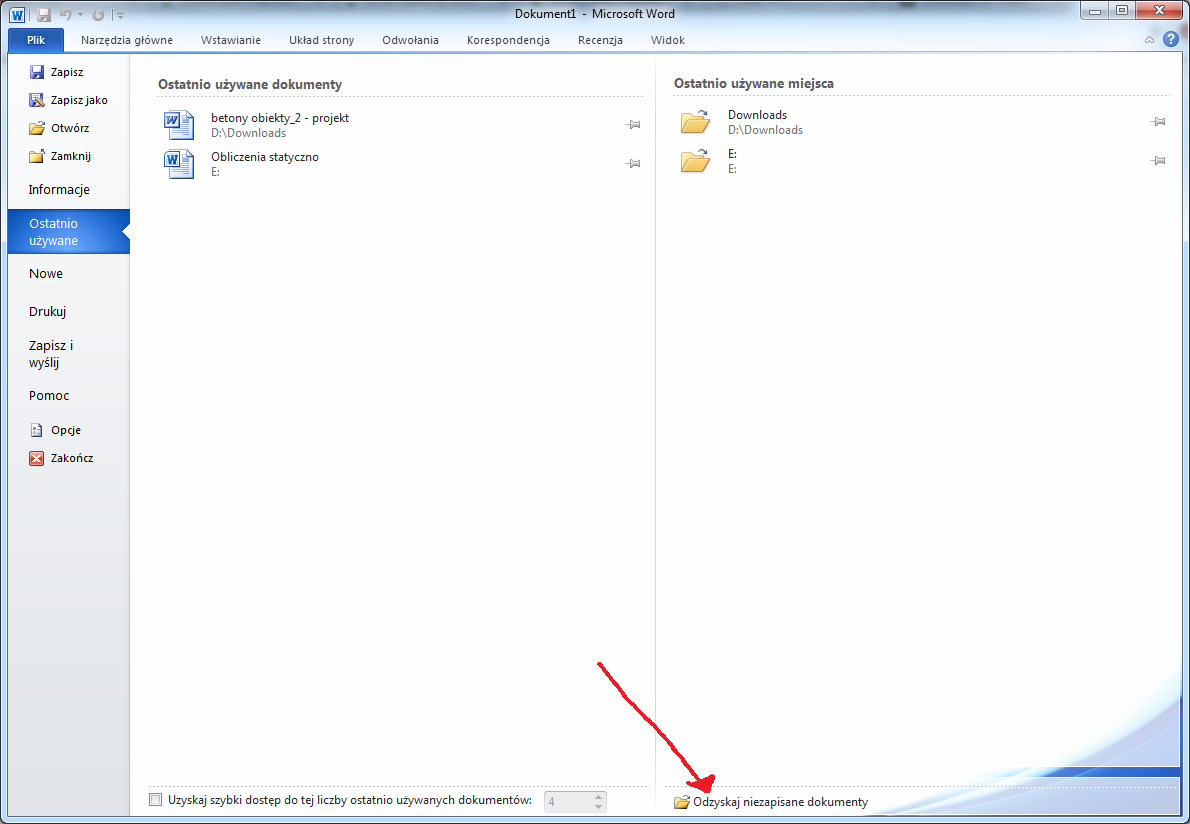The height and width of the screenshot is (824, 1190).
Task: Click the Opcje settings icon
Action: click(36, 430)
